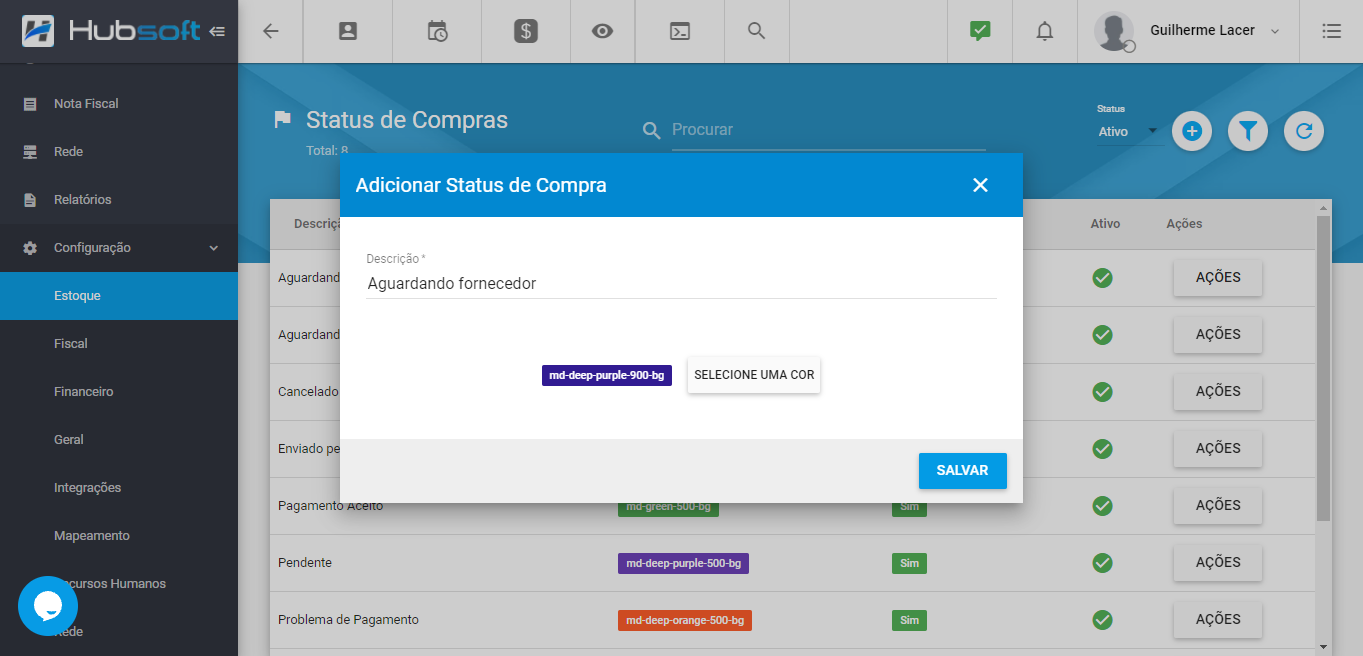Click the refresh circular arrow button
This screenshot has height=656, width=1363.
pos(1304,131)
